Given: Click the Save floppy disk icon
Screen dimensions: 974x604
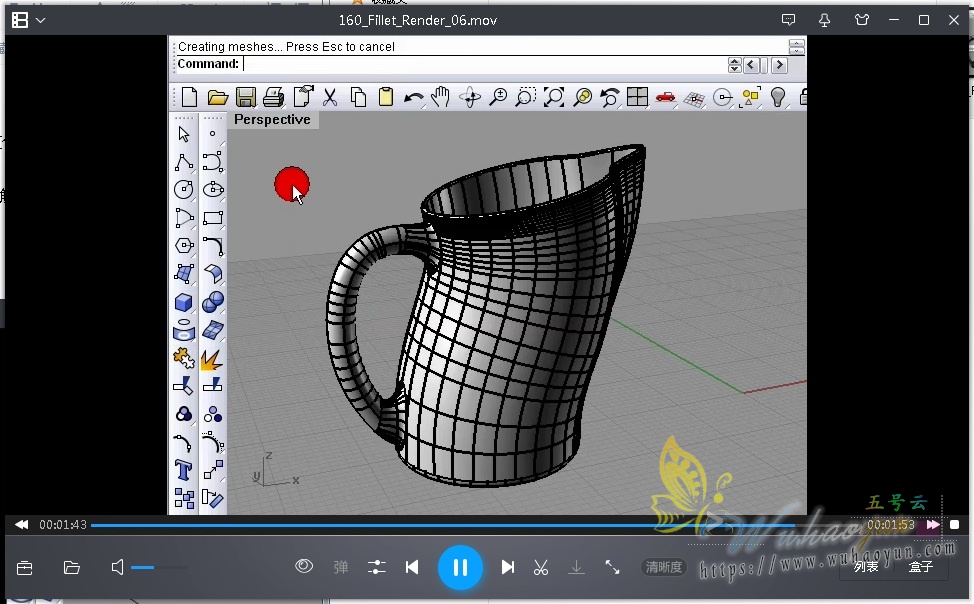Looking at the screenshot, I should point(246,97).
